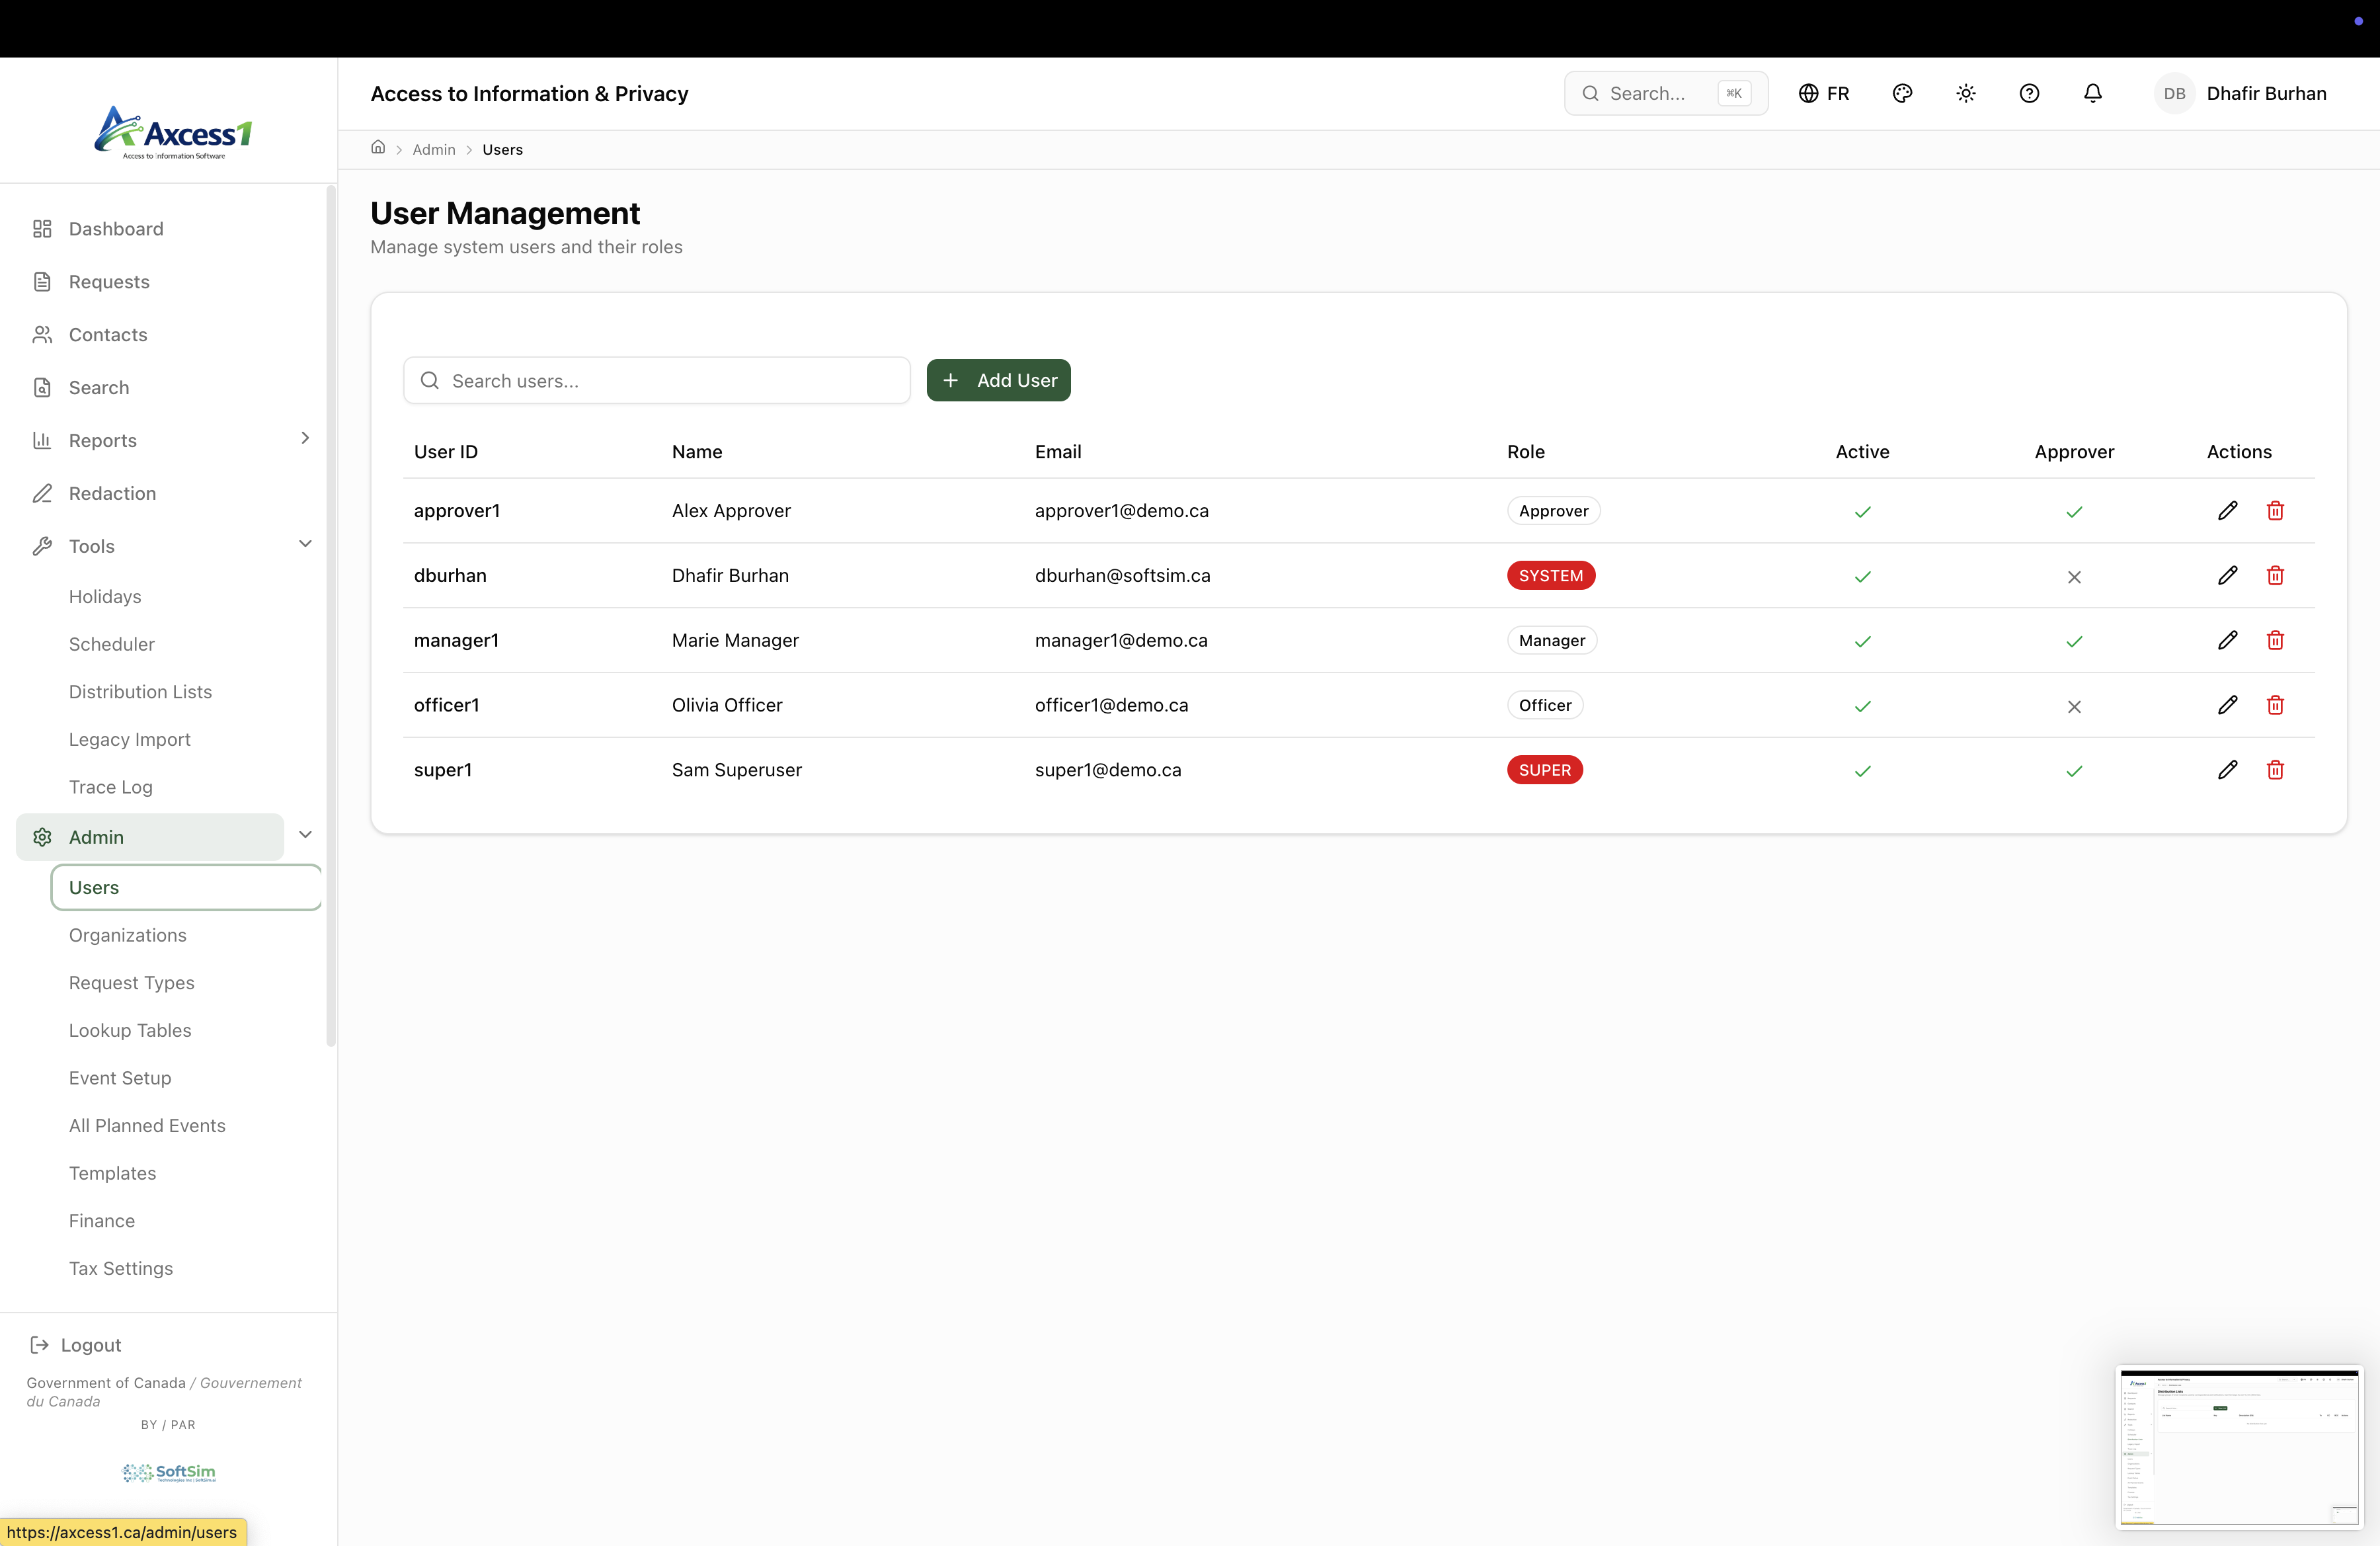Click trash icon for super1 user
Screen dimensions: 2380x1546
point(2275,770)
